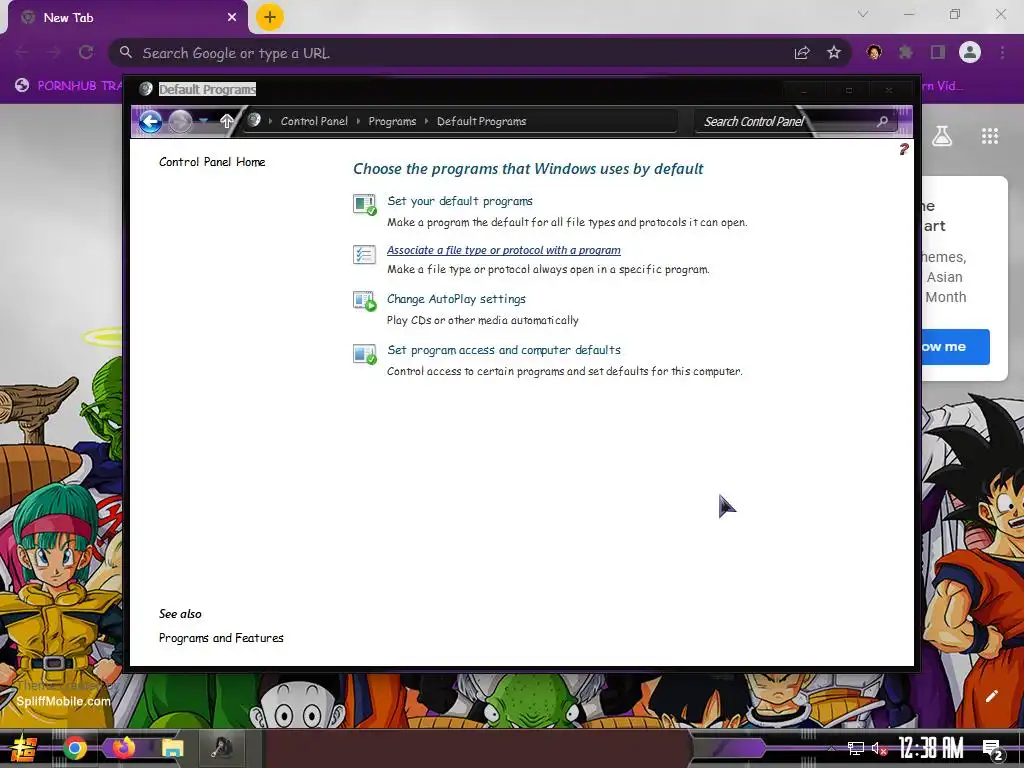
Task: Click the Control Panel breadcrumb segment
Action: [314, 121]
